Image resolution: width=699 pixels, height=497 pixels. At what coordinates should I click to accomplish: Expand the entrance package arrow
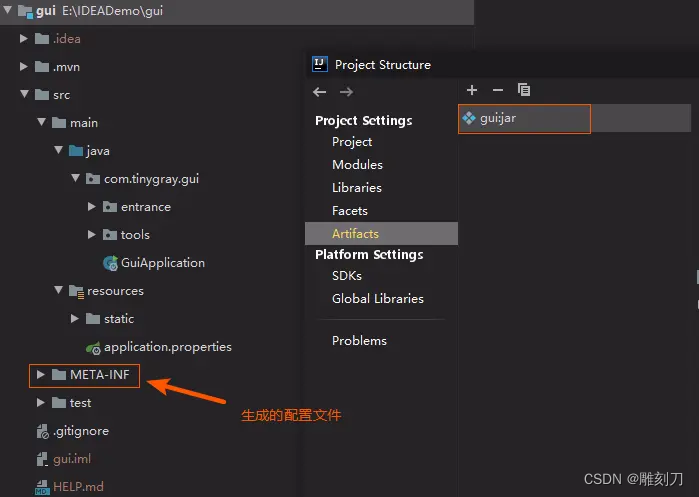pyautogui.click(x=91, y=207)
